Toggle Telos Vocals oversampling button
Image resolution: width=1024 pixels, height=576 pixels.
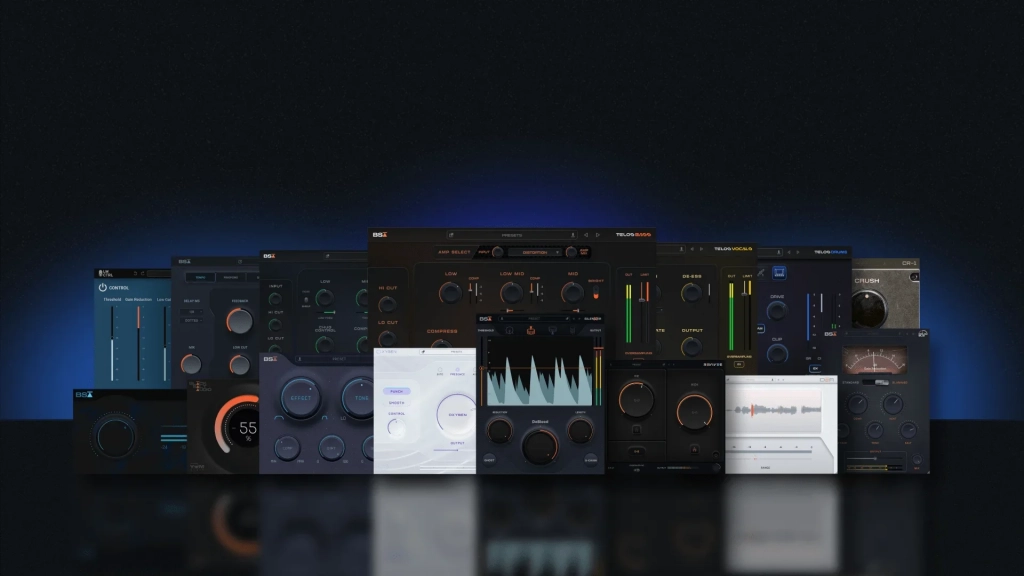[x=739, y=364]
